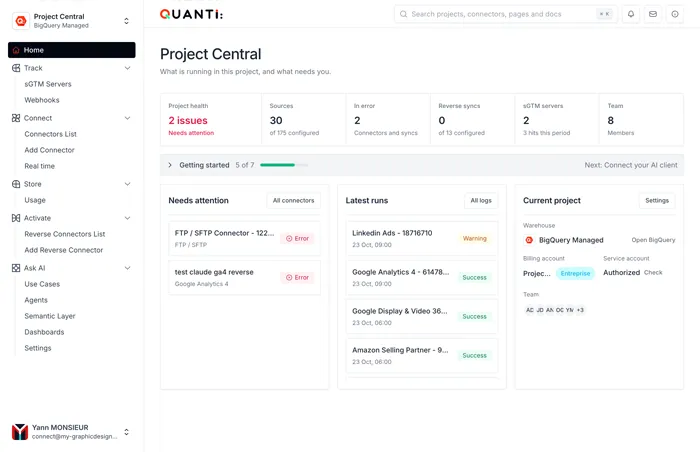
Task: Click the Ask AI section icon
Action: point(16,268)
